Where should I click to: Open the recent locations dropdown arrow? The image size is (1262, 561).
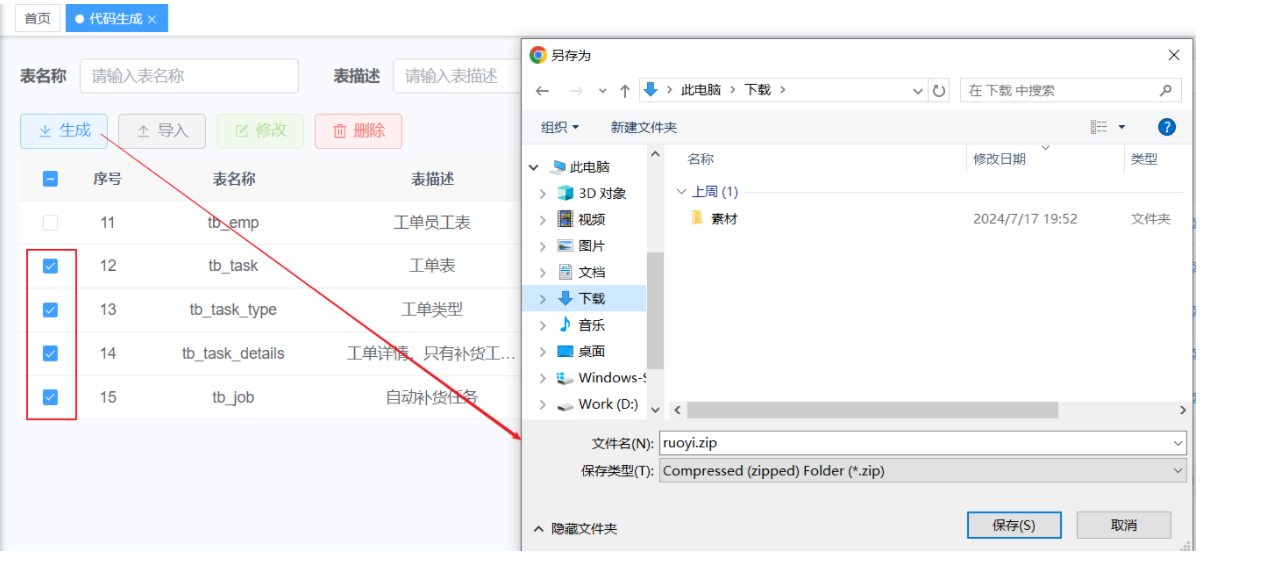602,91
